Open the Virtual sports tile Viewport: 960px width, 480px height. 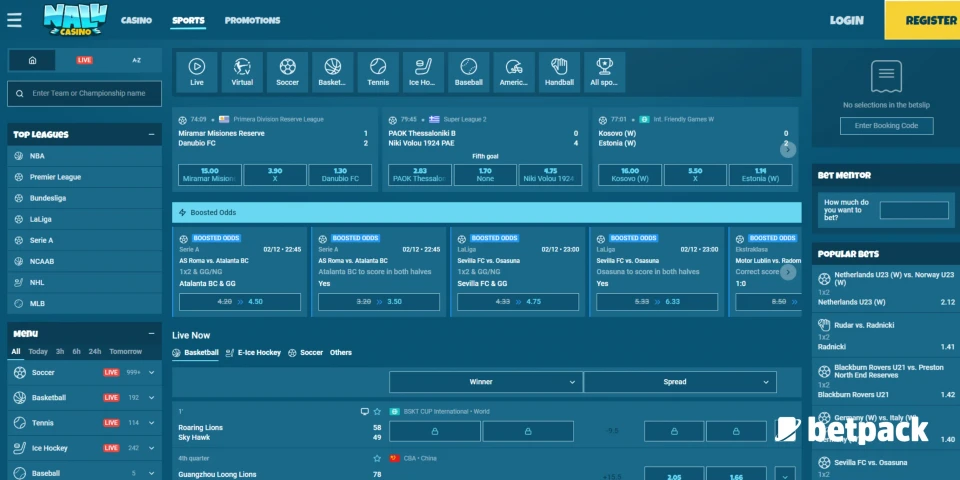pyautogui.click(x=242, y=72)
